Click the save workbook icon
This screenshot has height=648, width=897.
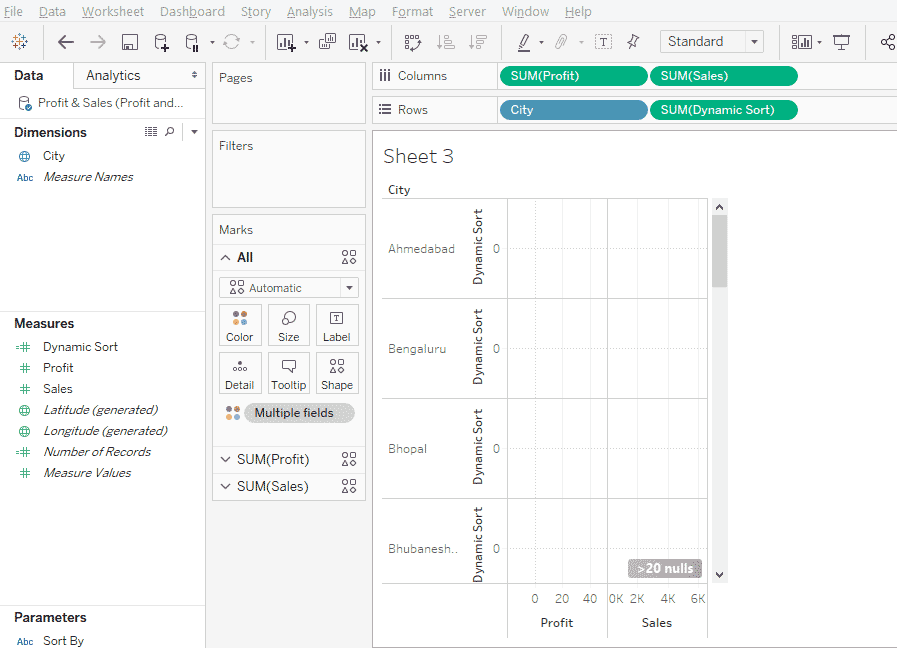(131, 41)
